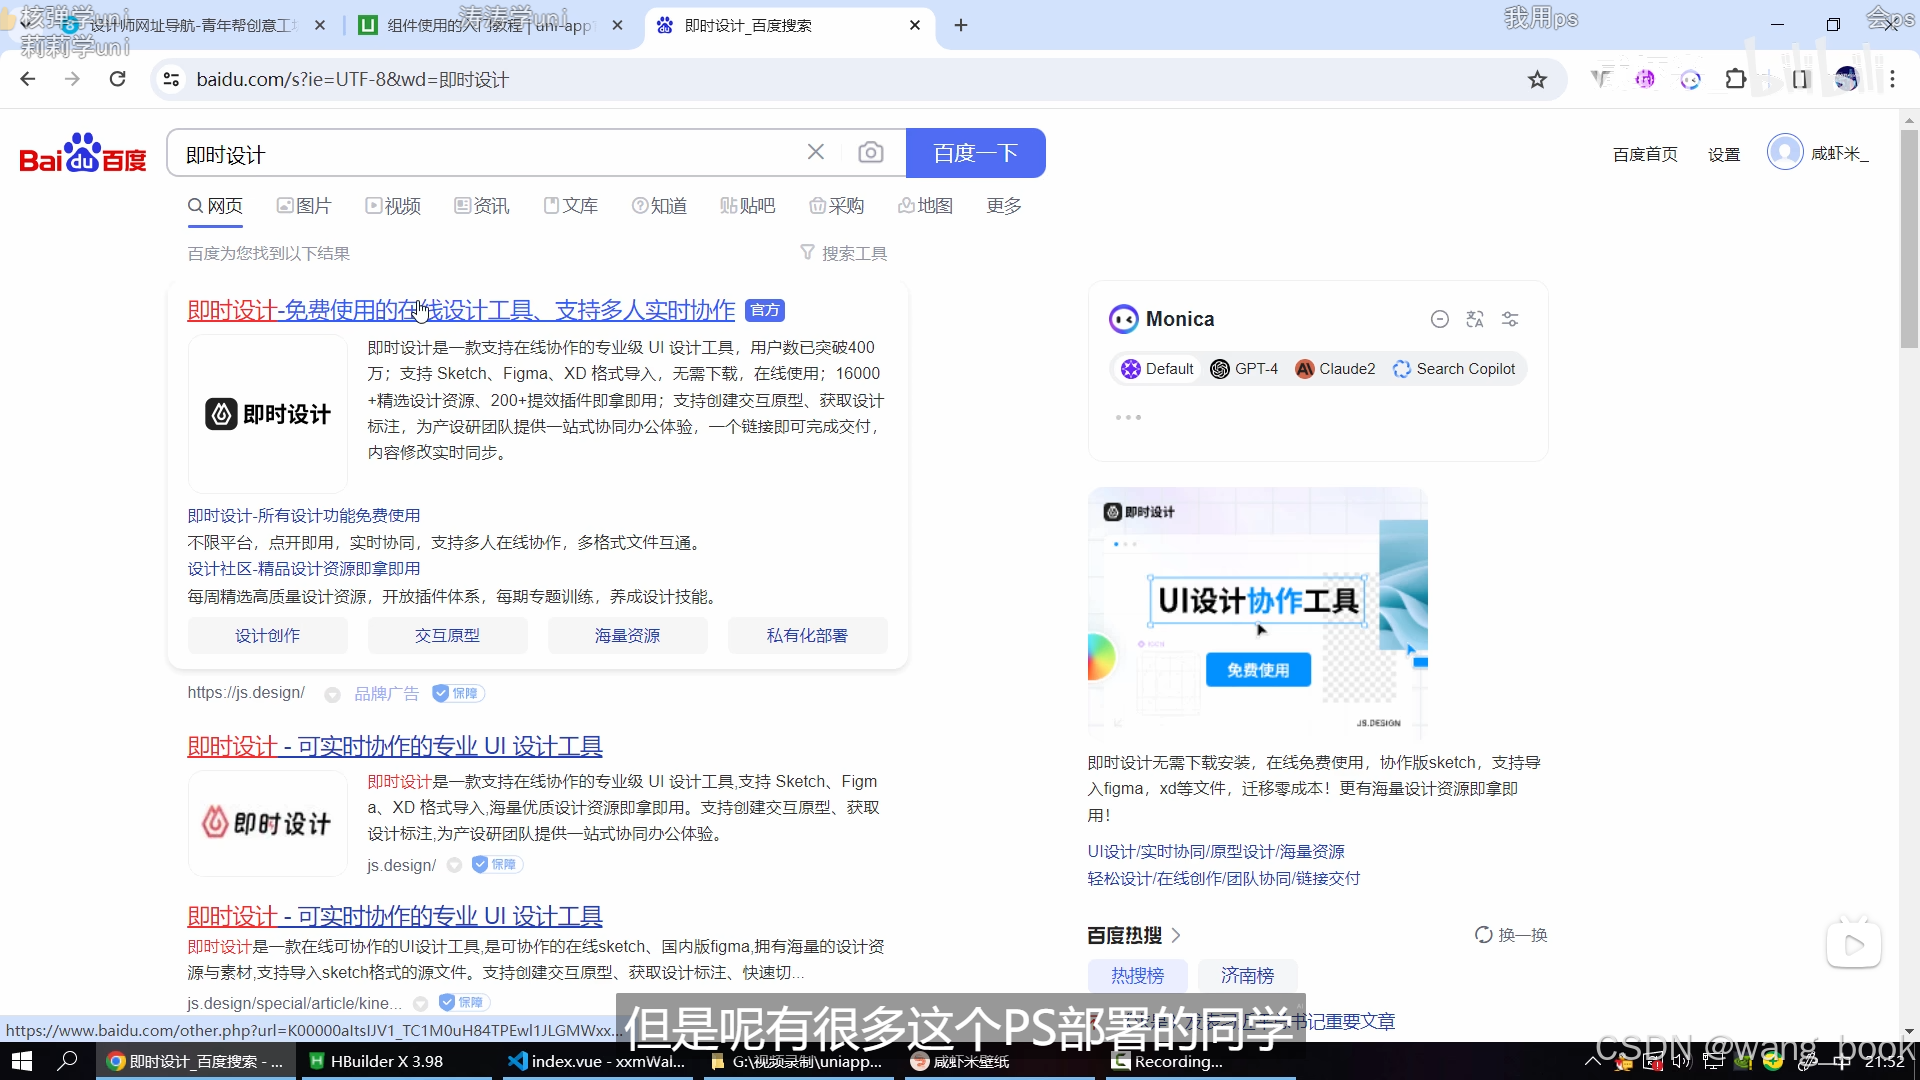Click 即时设计 logo thumbnail in first result
The image size is (1920, 1080).
click(x=268, y=413)
